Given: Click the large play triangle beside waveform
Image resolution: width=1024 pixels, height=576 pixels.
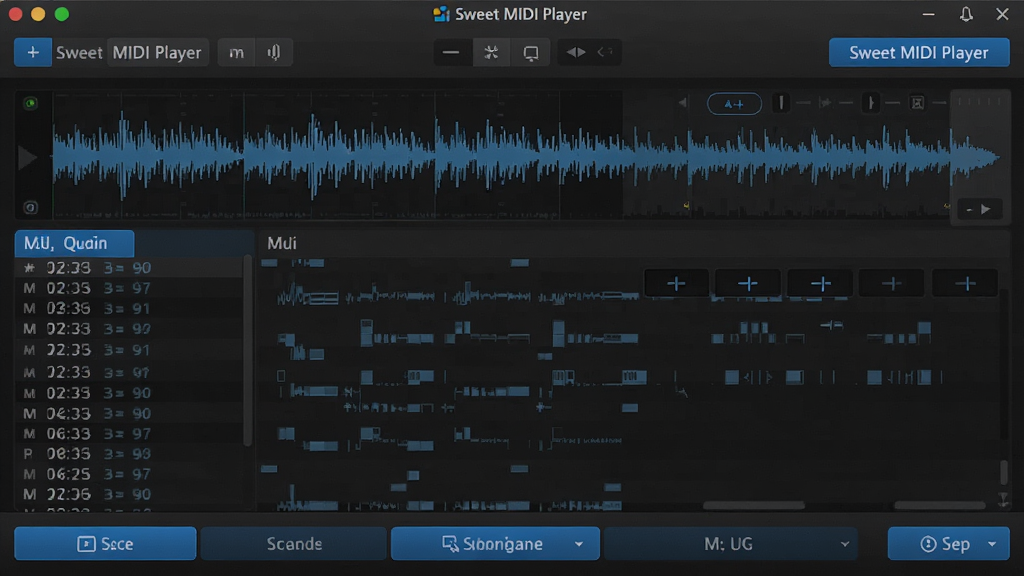Looking at the screenshot, I should [27, 158].
